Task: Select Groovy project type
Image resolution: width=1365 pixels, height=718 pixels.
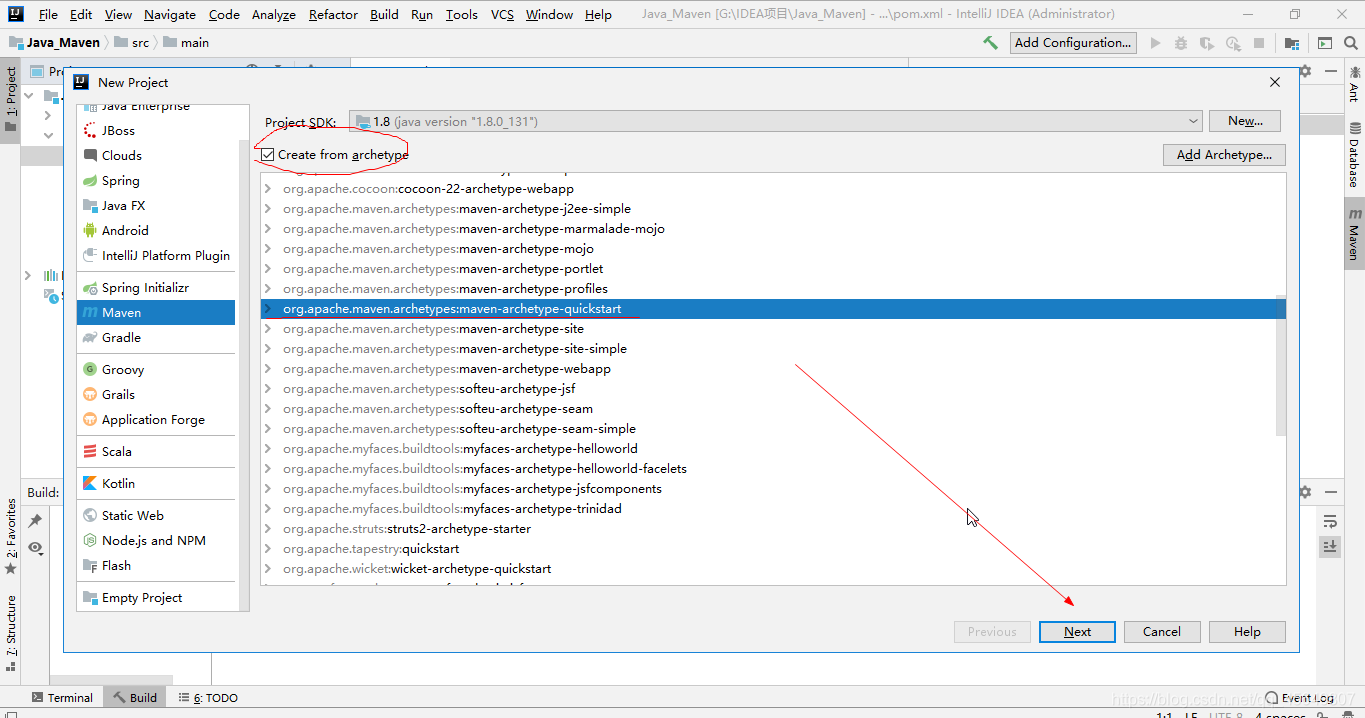Action: 156,369
